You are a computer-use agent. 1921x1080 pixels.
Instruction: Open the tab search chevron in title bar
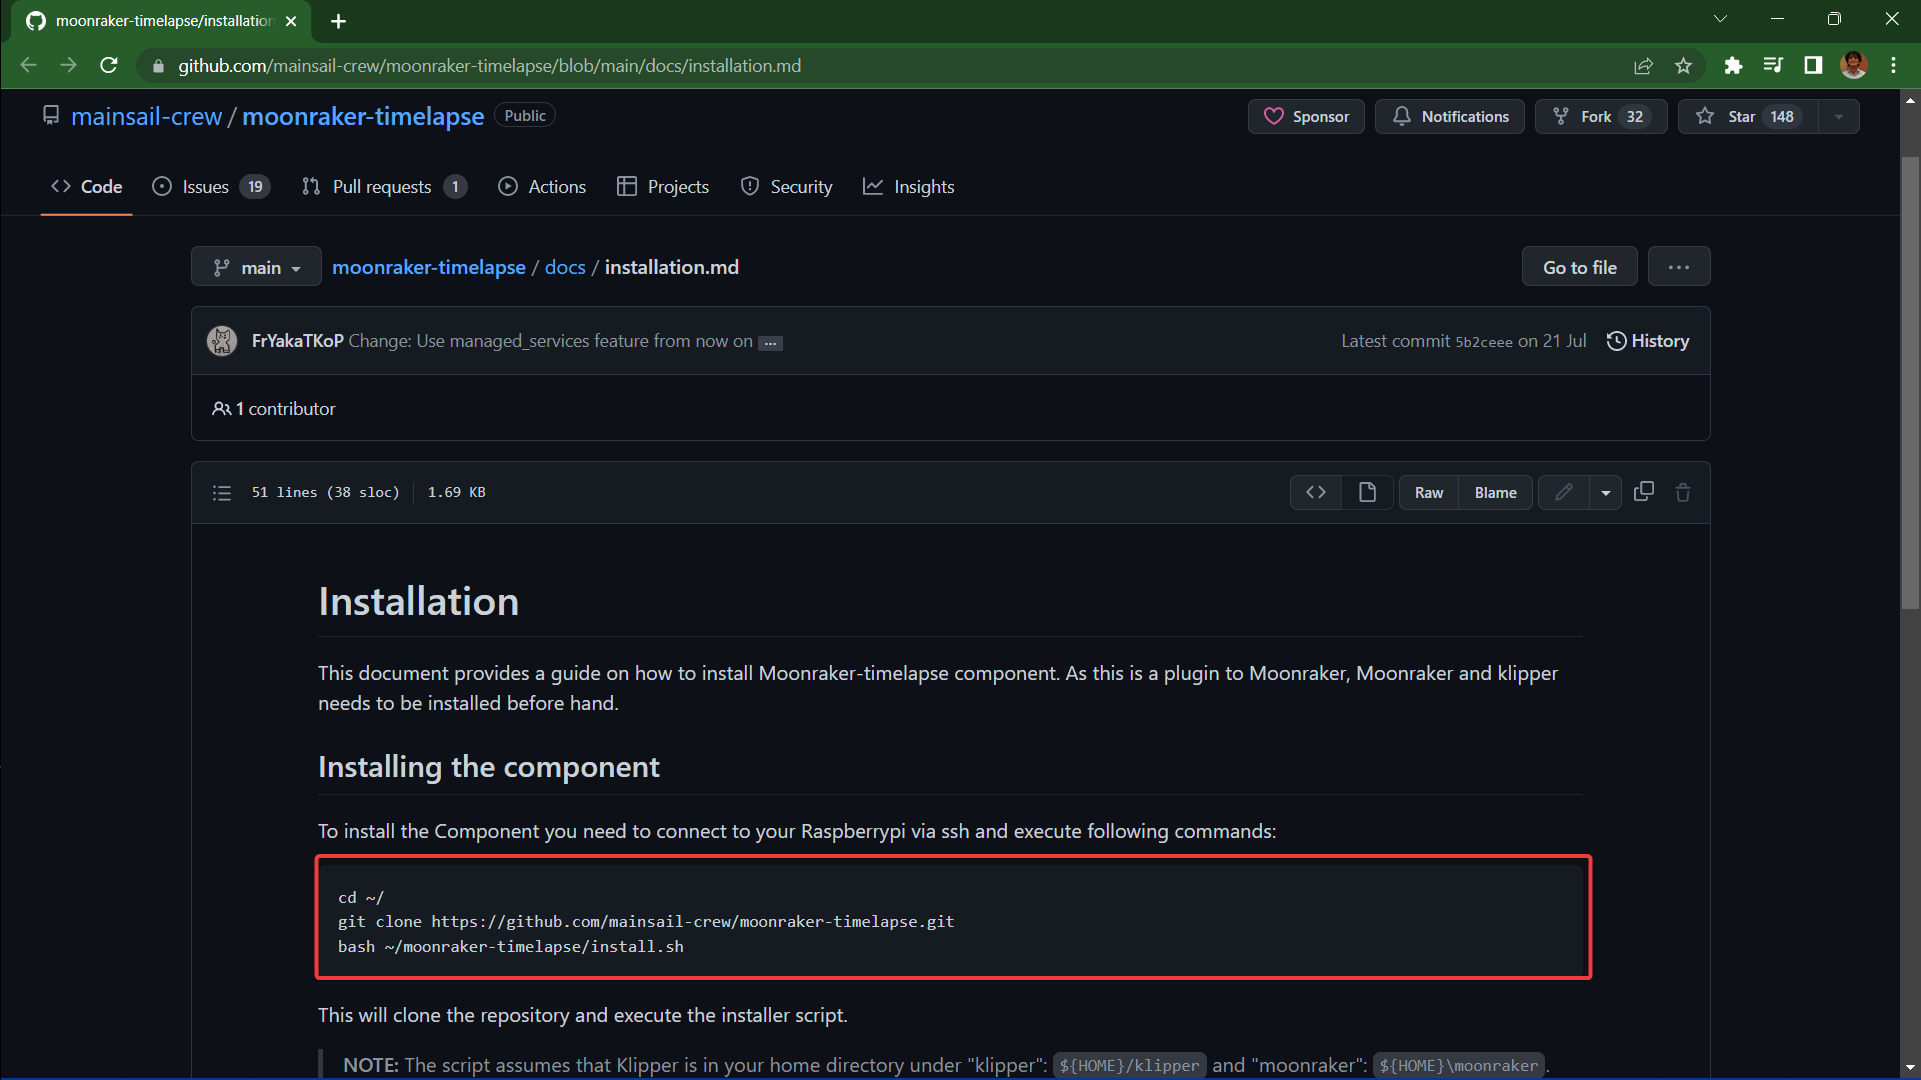click(1720, 19)
